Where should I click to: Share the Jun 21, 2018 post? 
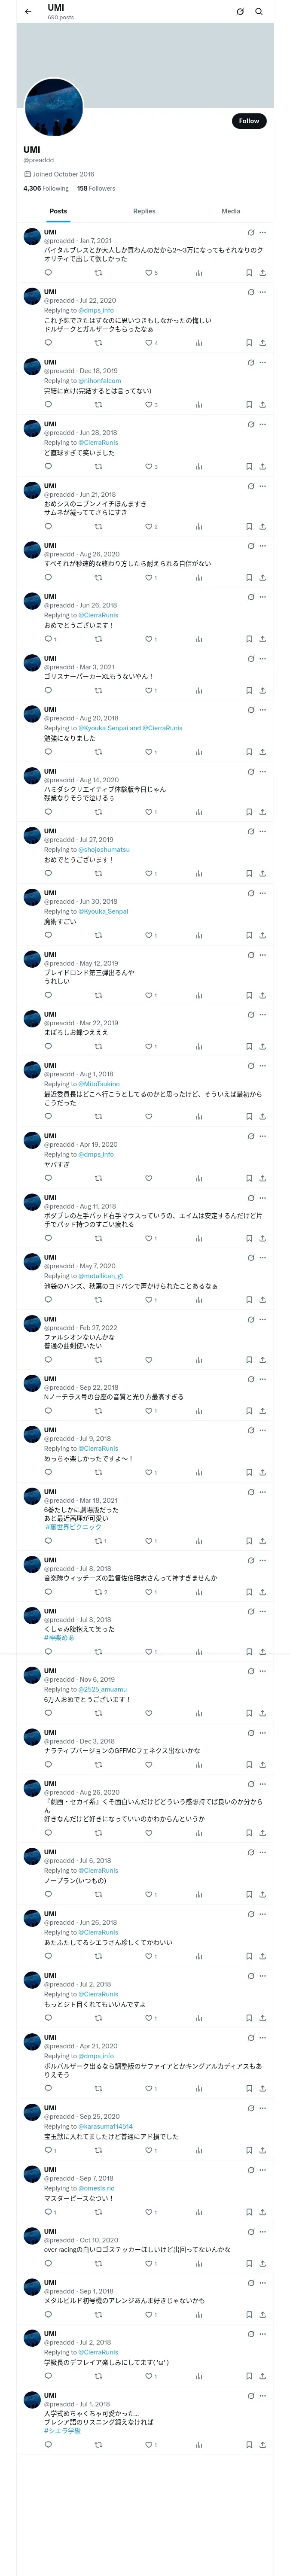point(262,526)
